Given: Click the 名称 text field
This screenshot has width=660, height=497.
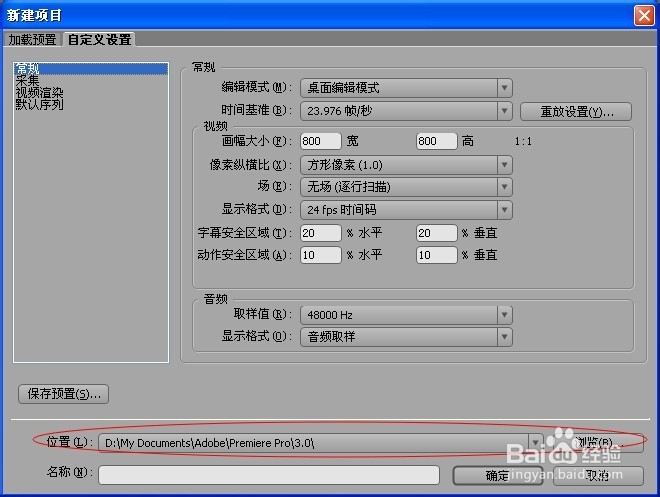Looking at the screenshot, I should pos(269,475).
